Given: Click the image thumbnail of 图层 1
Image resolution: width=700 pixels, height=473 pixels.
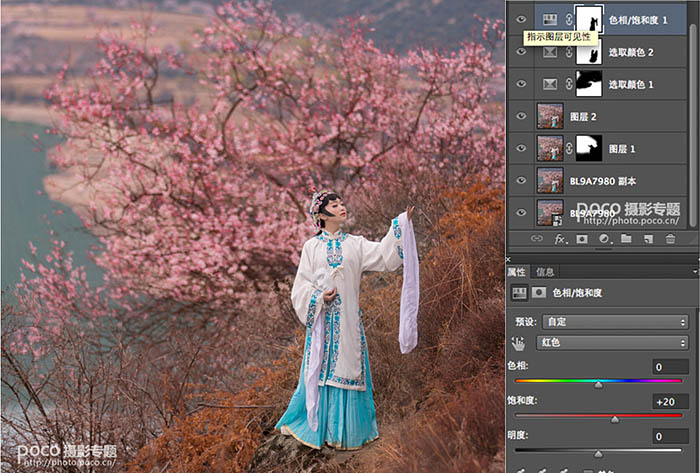Looking at the screenshot, I should click(550, 148).
